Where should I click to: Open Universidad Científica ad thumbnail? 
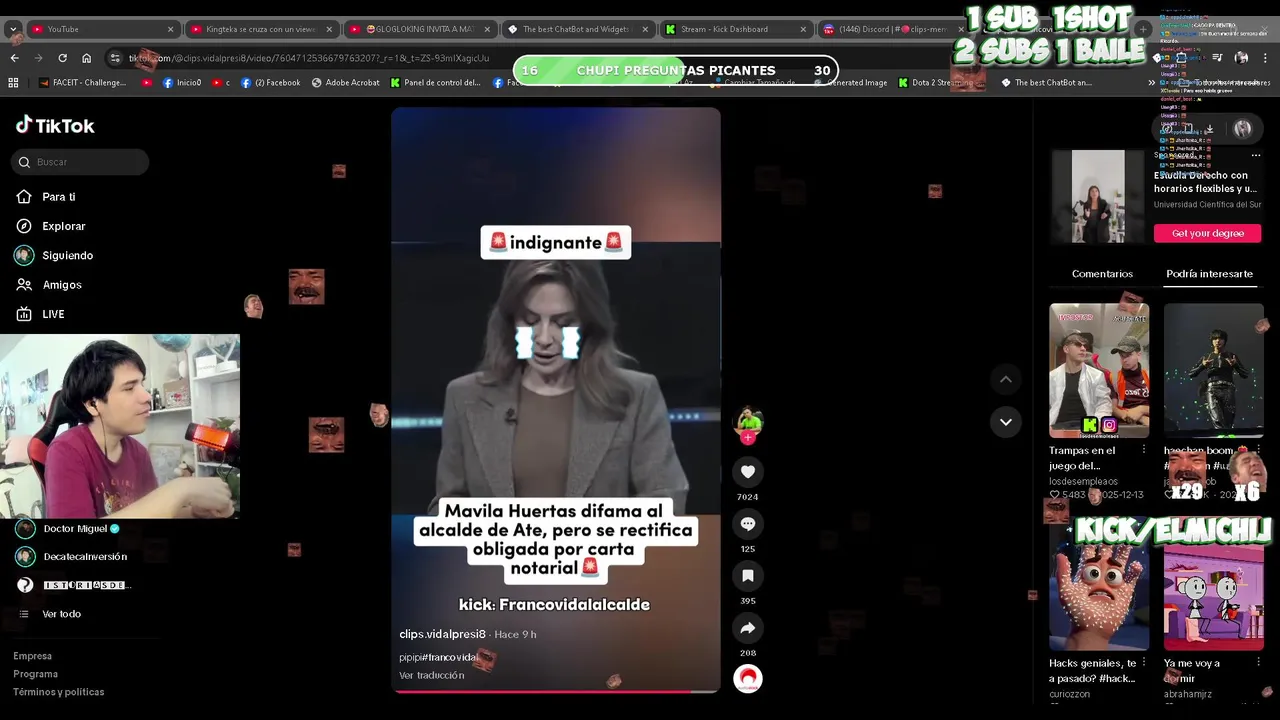point(1098,196)
